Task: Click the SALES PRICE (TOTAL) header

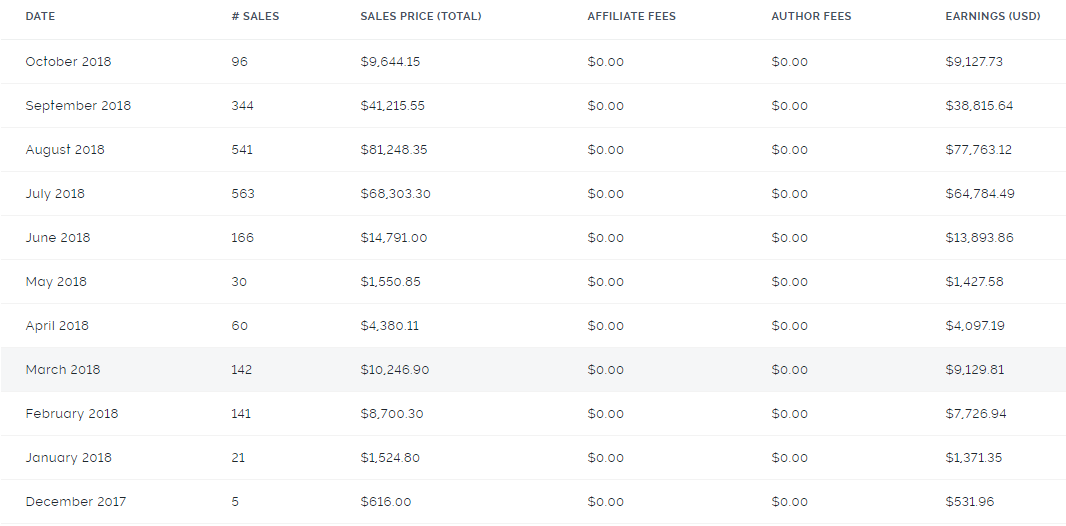Action: (x=421, y=16)
